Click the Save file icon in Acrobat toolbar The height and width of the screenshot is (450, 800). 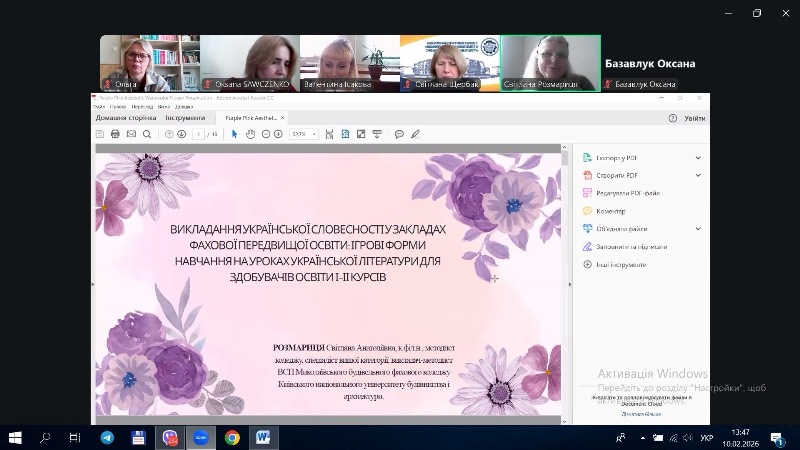click(x=100, y=134)
